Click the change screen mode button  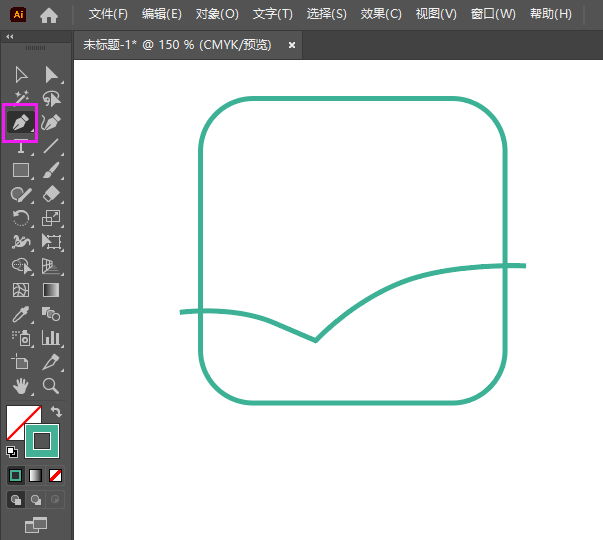pos(36,524)
